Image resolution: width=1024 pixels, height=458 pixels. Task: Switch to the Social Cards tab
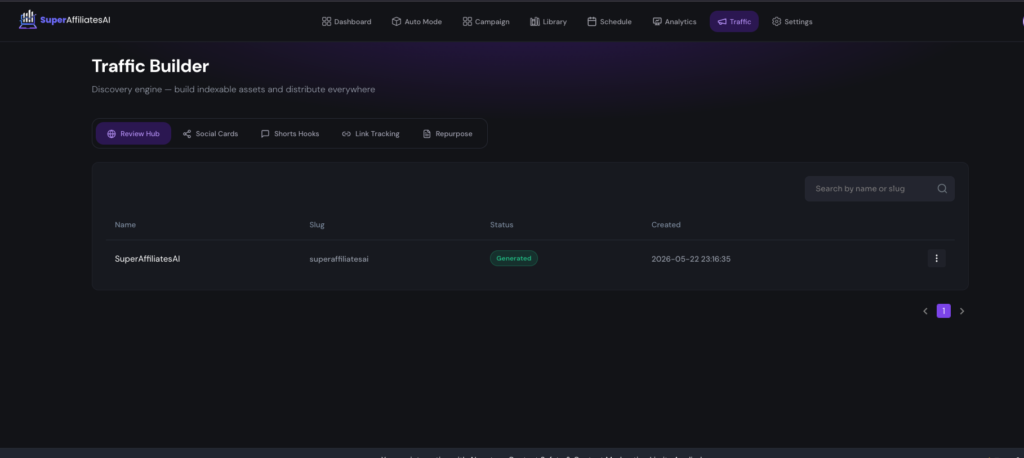pyautogui.click(x=210, y=133)
